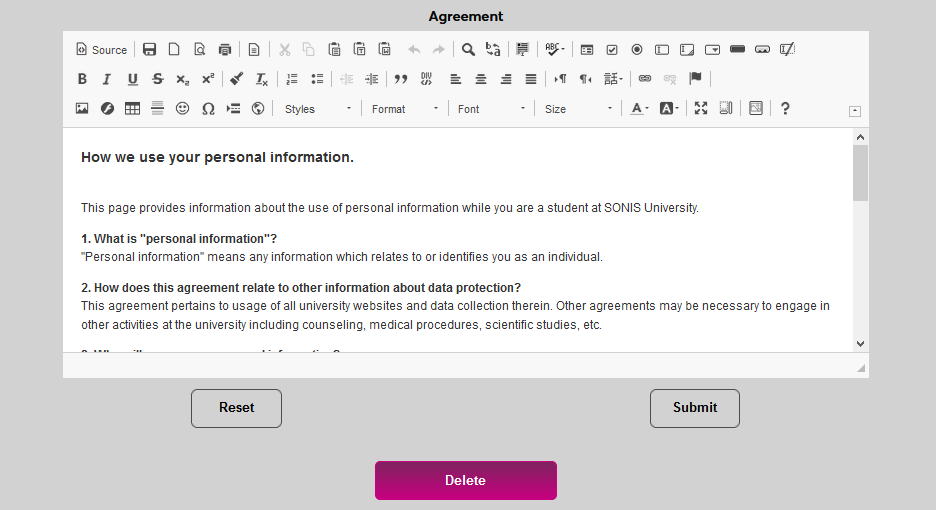Toggle Subscript formatting
The height and width of the screenshot is (510, 936).
(x=183, y=79)
